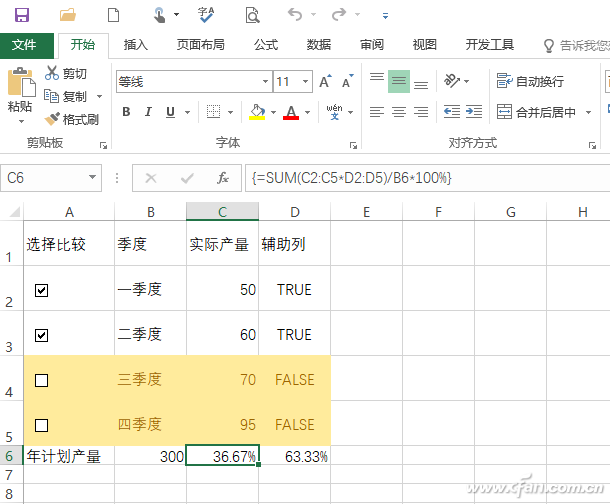
Task: Decrease indent icon
Action: (x=452, y=112)
